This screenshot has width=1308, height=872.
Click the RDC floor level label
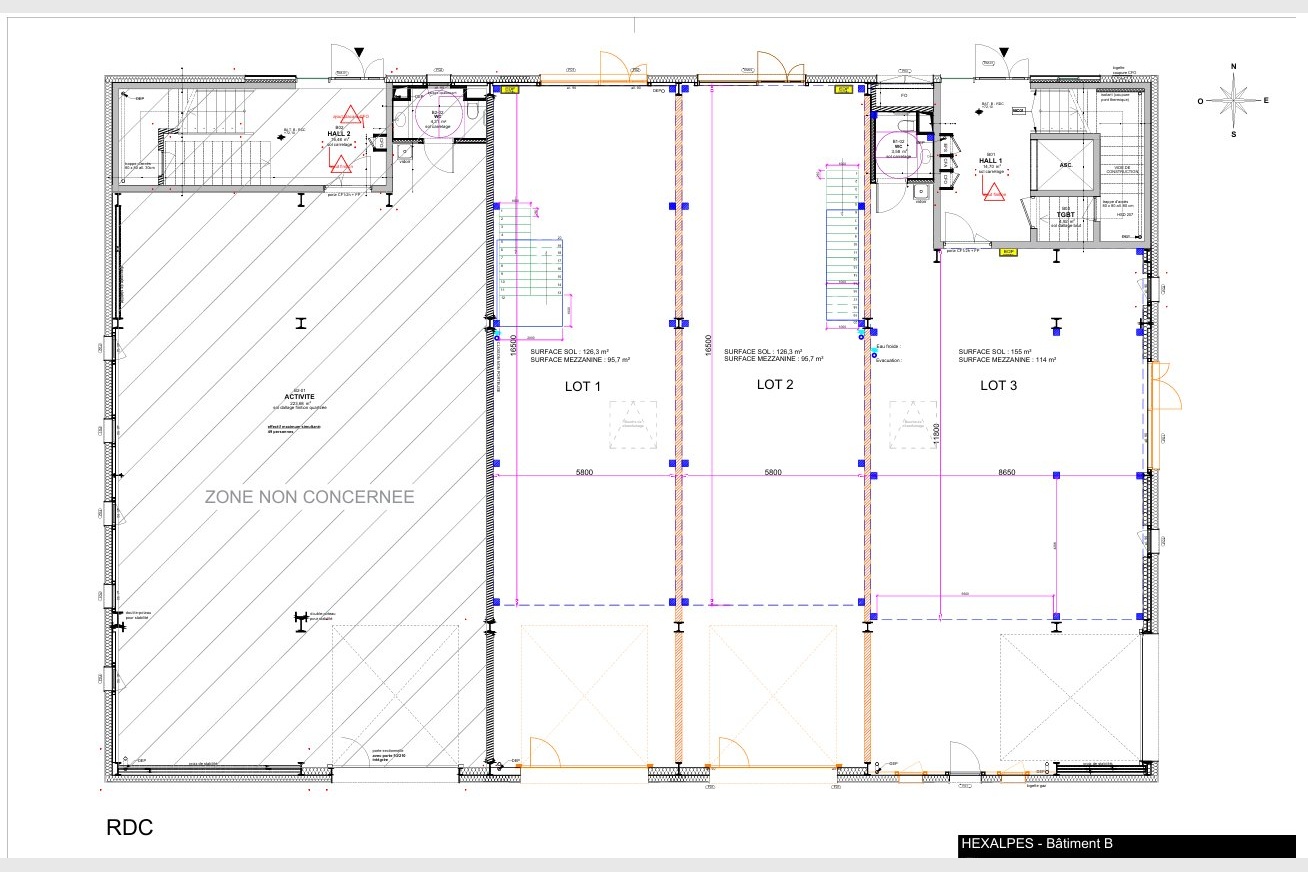[129, 829]
